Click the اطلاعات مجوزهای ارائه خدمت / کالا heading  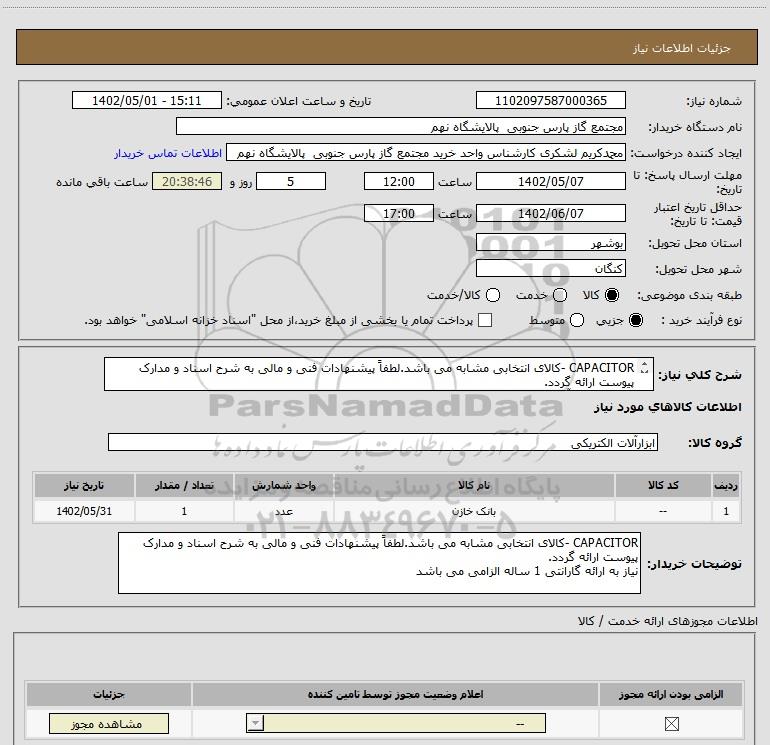(667, 621)
